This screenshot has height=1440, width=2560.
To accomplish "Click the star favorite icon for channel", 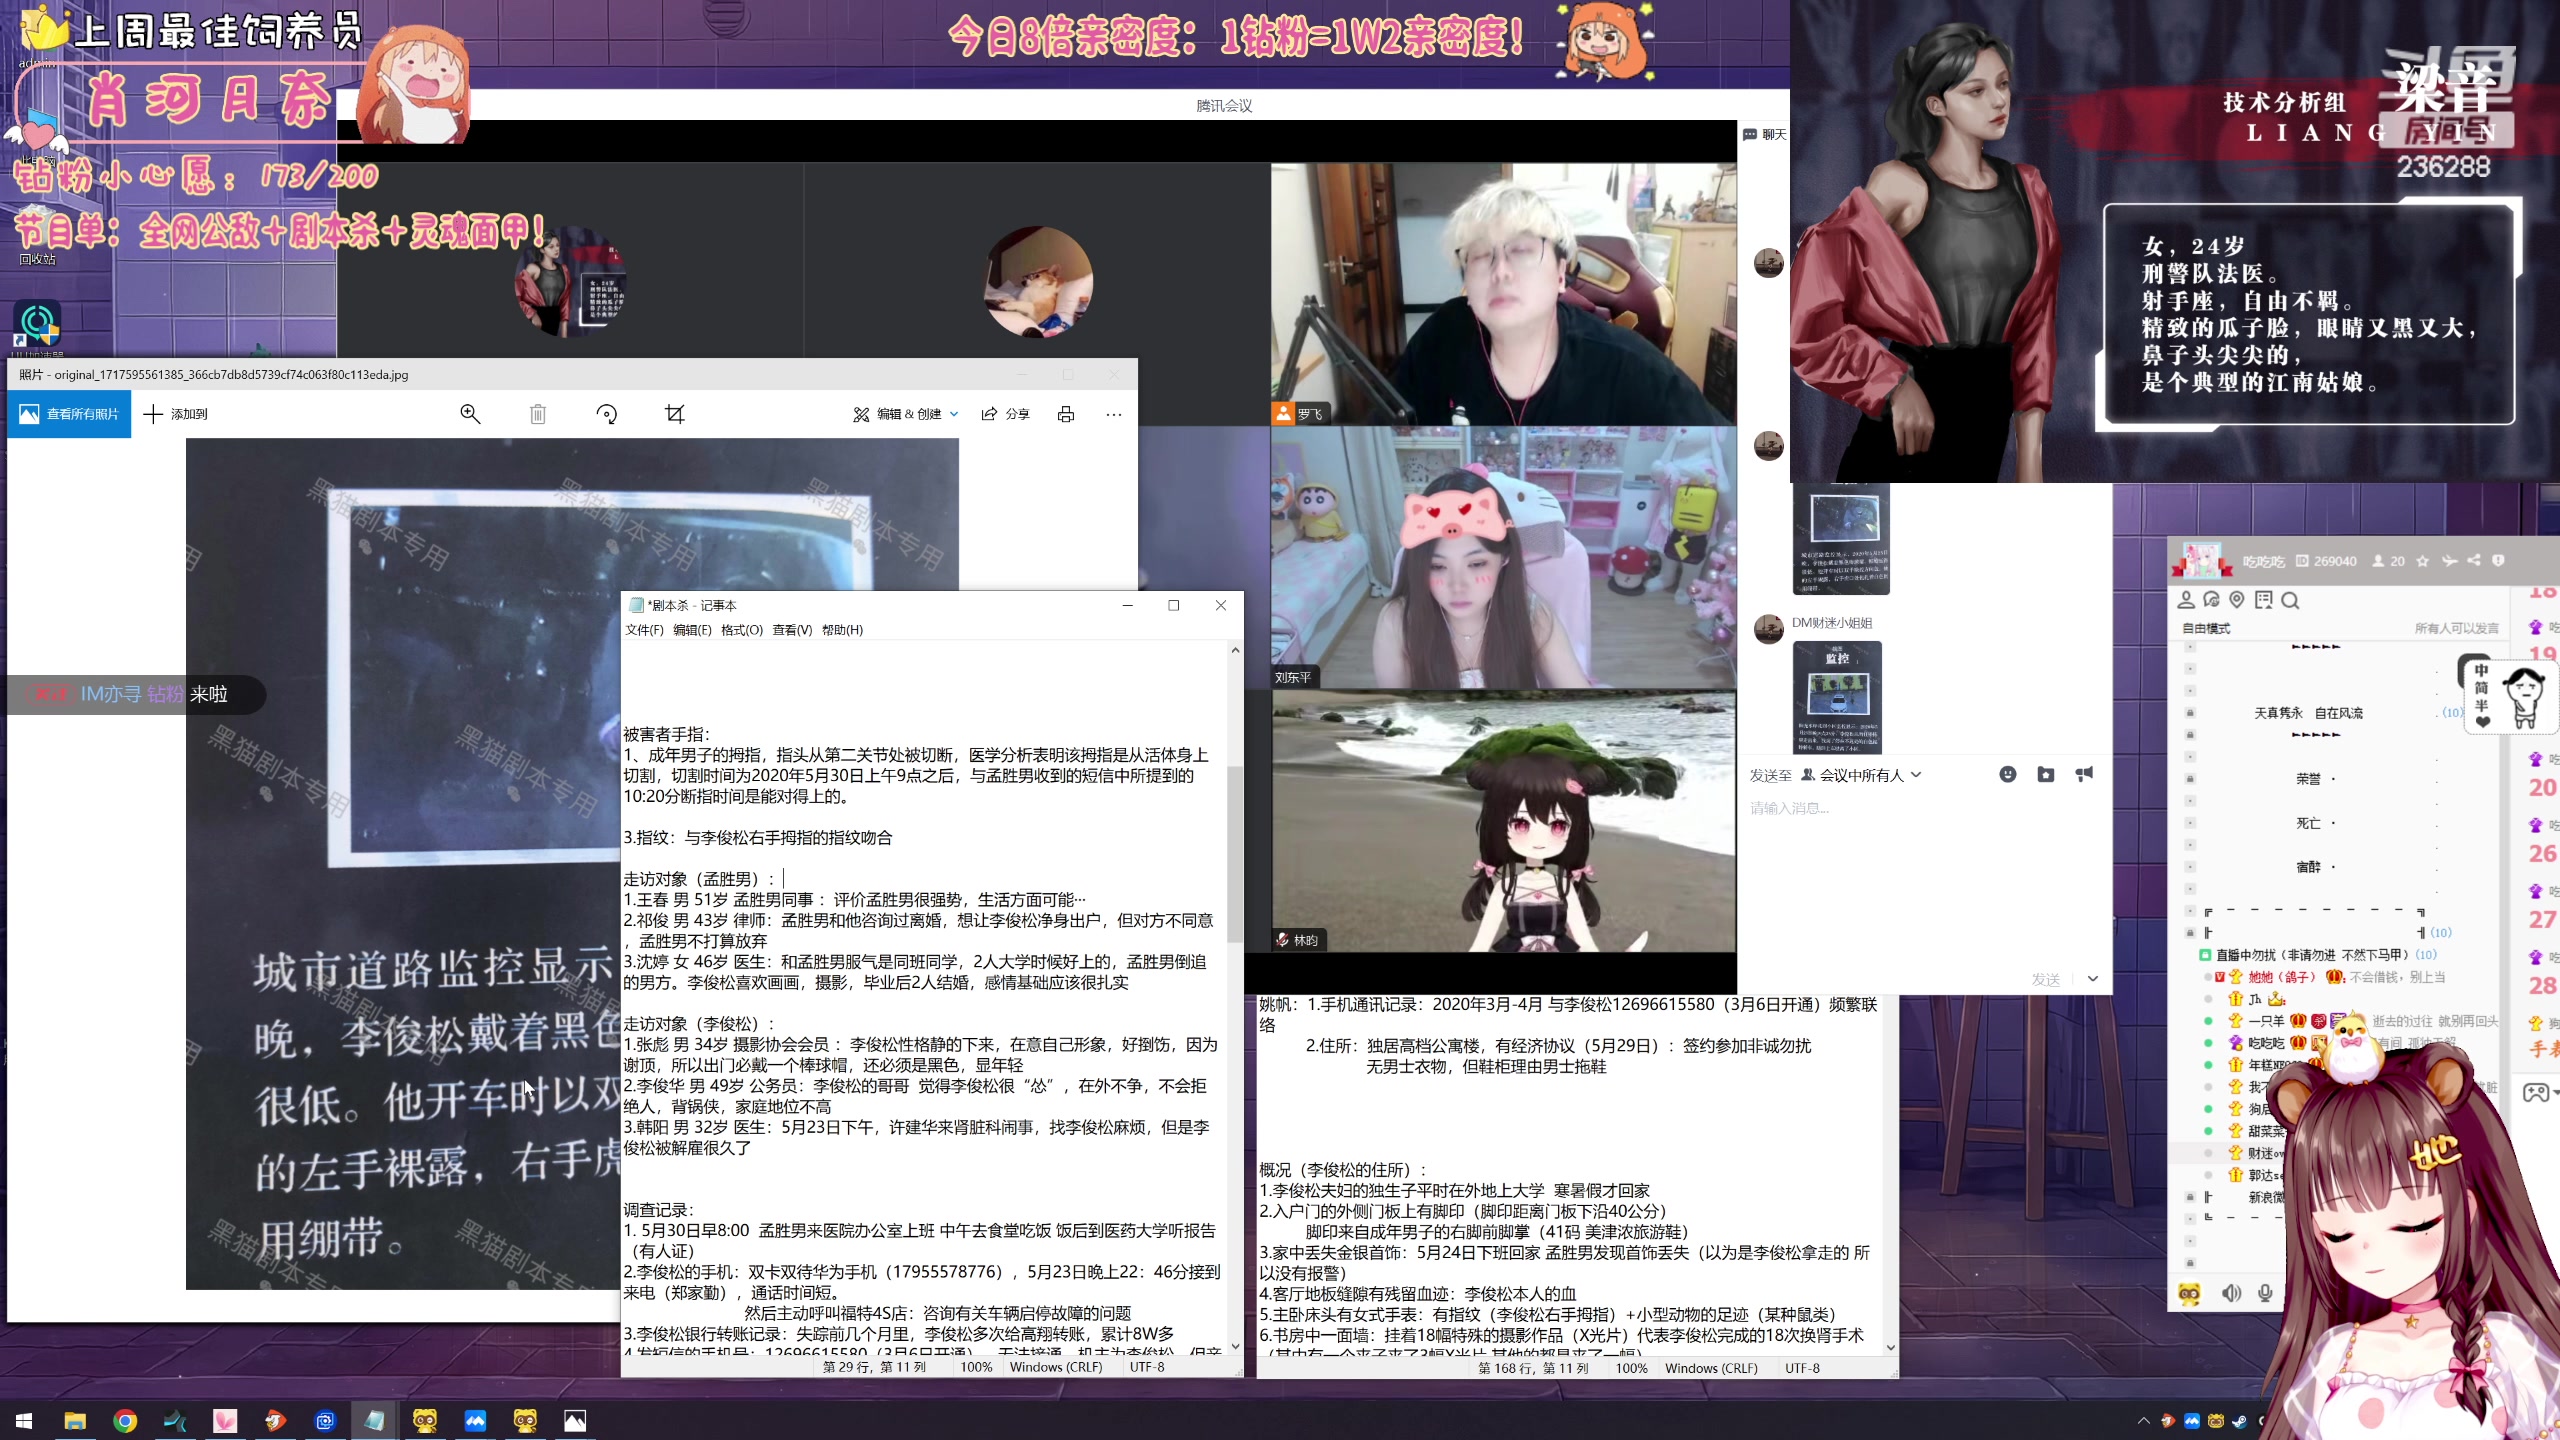I will click(x=2422, y=561).
